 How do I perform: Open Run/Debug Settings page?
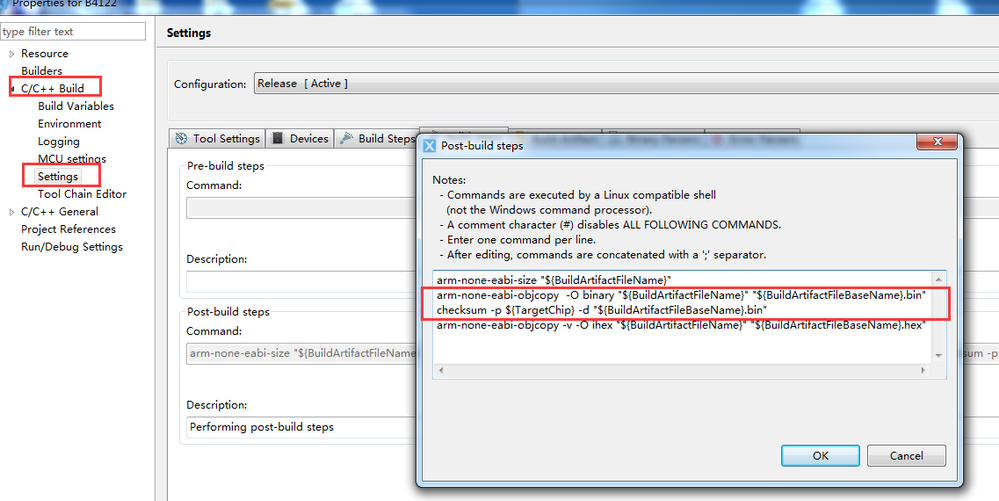coord(72,247)
